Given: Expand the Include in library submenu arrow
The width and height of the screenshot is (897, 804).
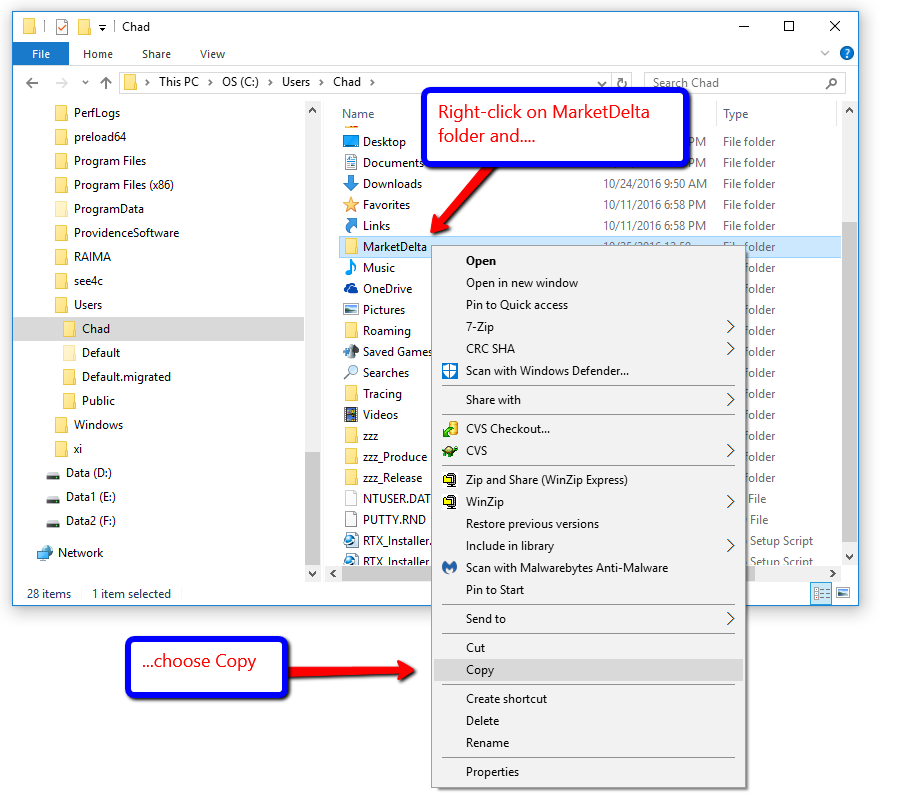Looking at the screenshot, I should pos(730,546).
